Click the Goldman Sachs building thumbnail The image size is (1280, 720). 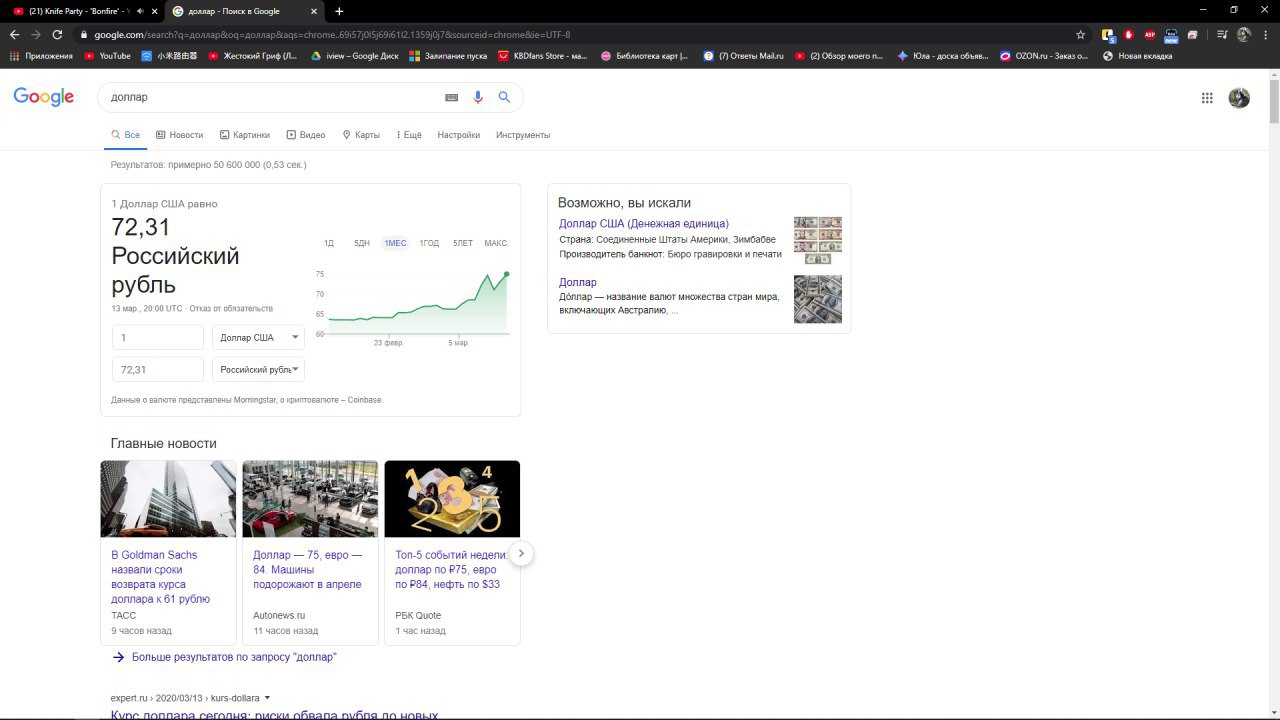[x=168, y=499]
